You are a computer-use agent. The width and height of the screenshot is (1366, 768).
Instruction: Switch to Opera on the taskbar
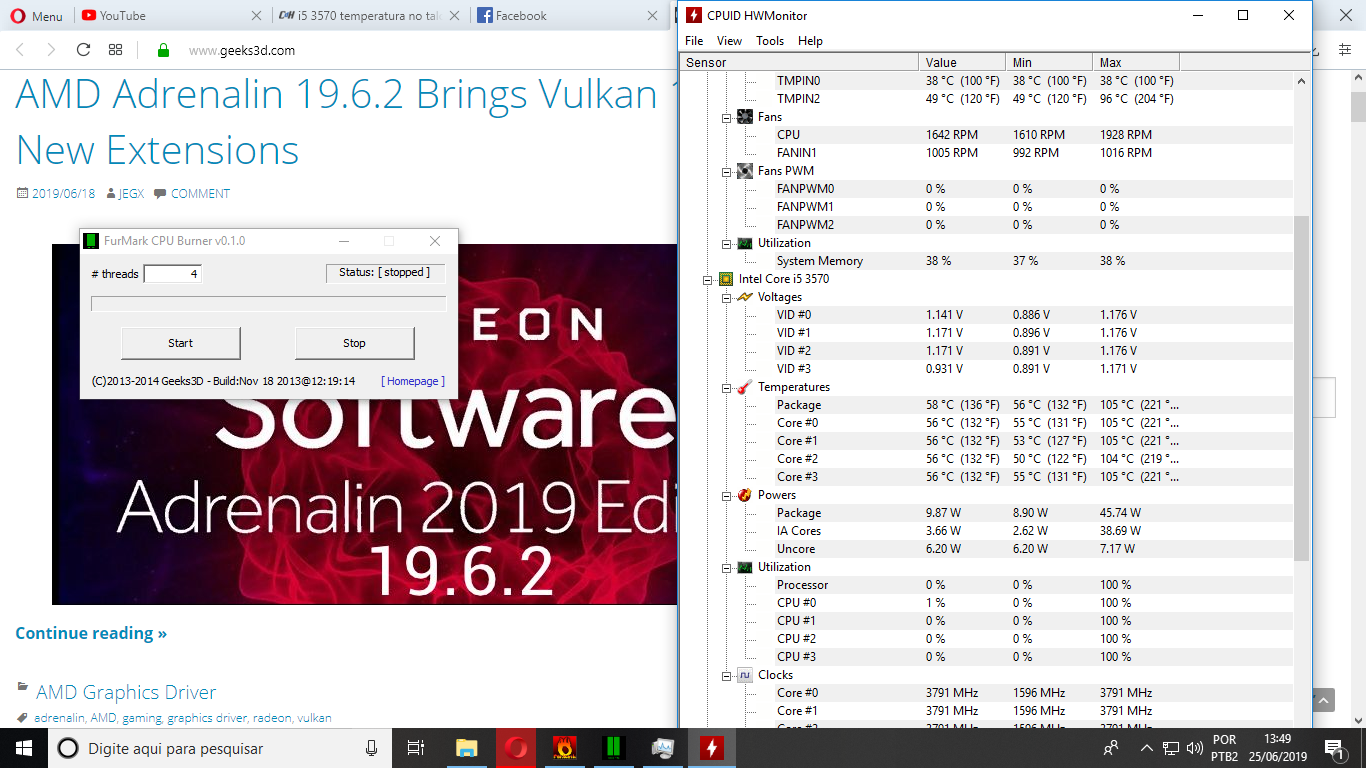point(516,748)
